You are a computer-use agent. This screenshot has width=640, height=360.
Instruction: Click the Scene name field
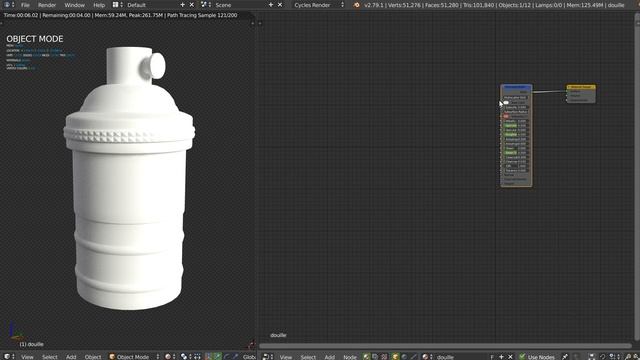click(240, 5)
